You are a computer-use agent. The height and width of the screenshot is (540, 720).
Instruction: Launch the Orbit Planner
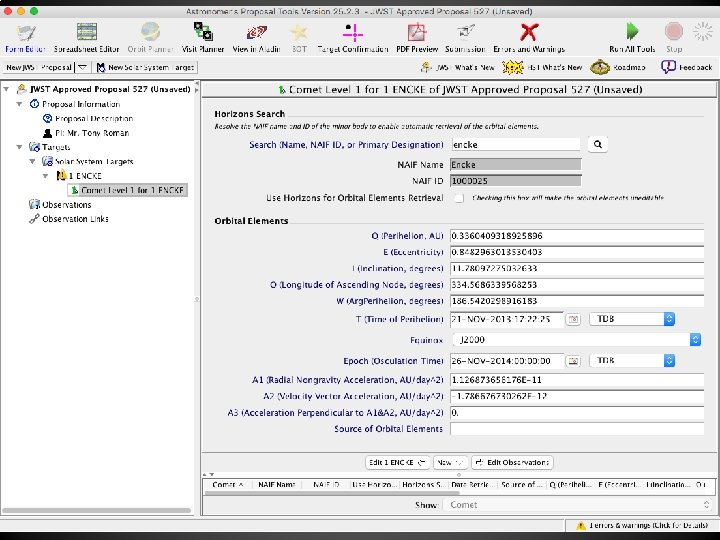click(x=150, y=38)
